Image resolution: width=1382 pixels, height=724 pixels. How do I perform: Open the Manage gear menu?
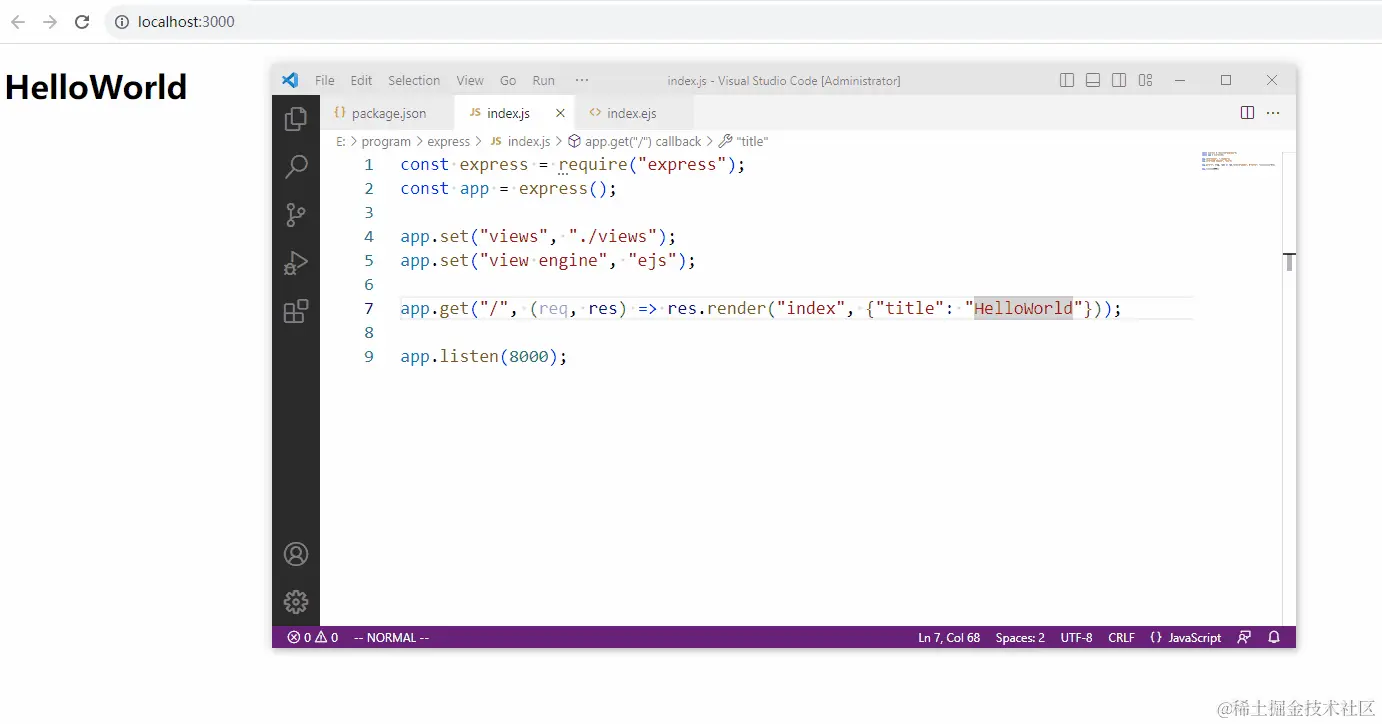(296, 602)
